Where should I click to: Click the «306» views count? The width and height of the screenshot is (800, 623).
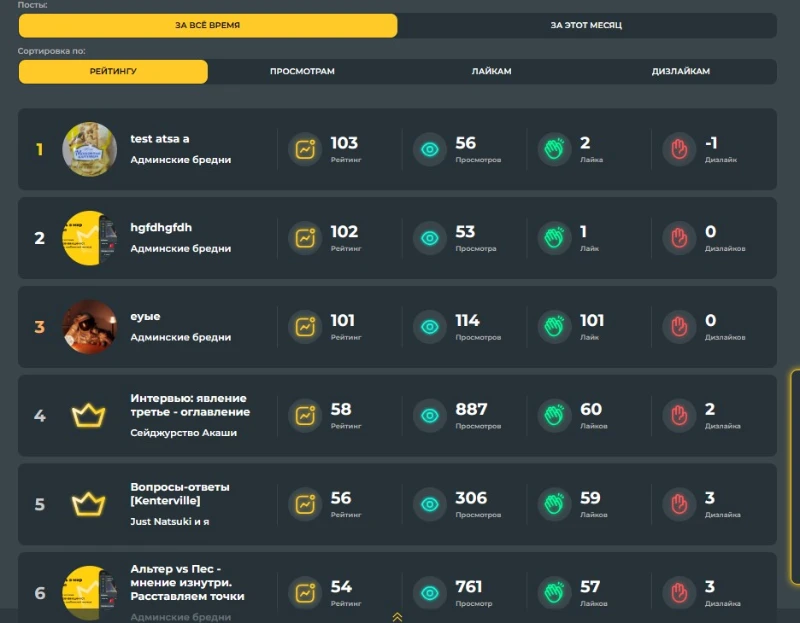[x=471, y=498]
